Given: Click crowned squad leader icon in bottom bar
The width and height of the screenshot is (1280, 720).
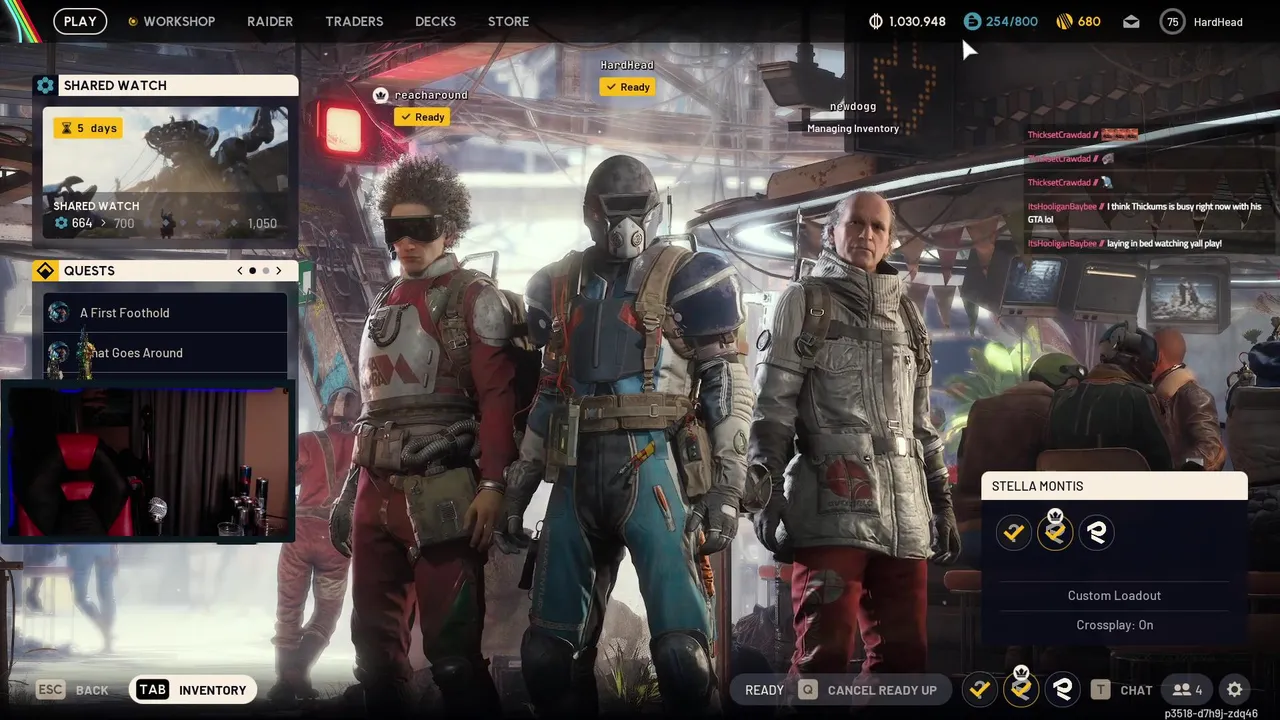Looking at the screenshot, I should [1021, 689].
